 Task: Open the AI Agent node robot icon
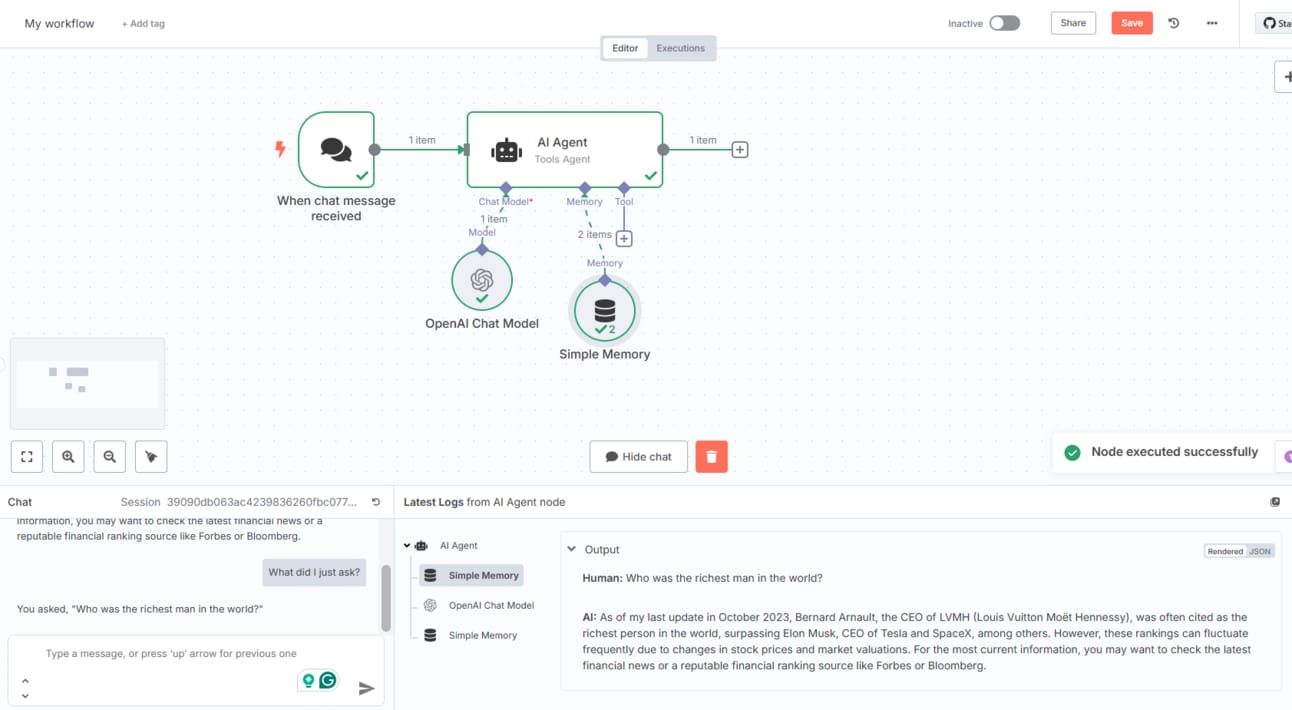click(507, 150)
